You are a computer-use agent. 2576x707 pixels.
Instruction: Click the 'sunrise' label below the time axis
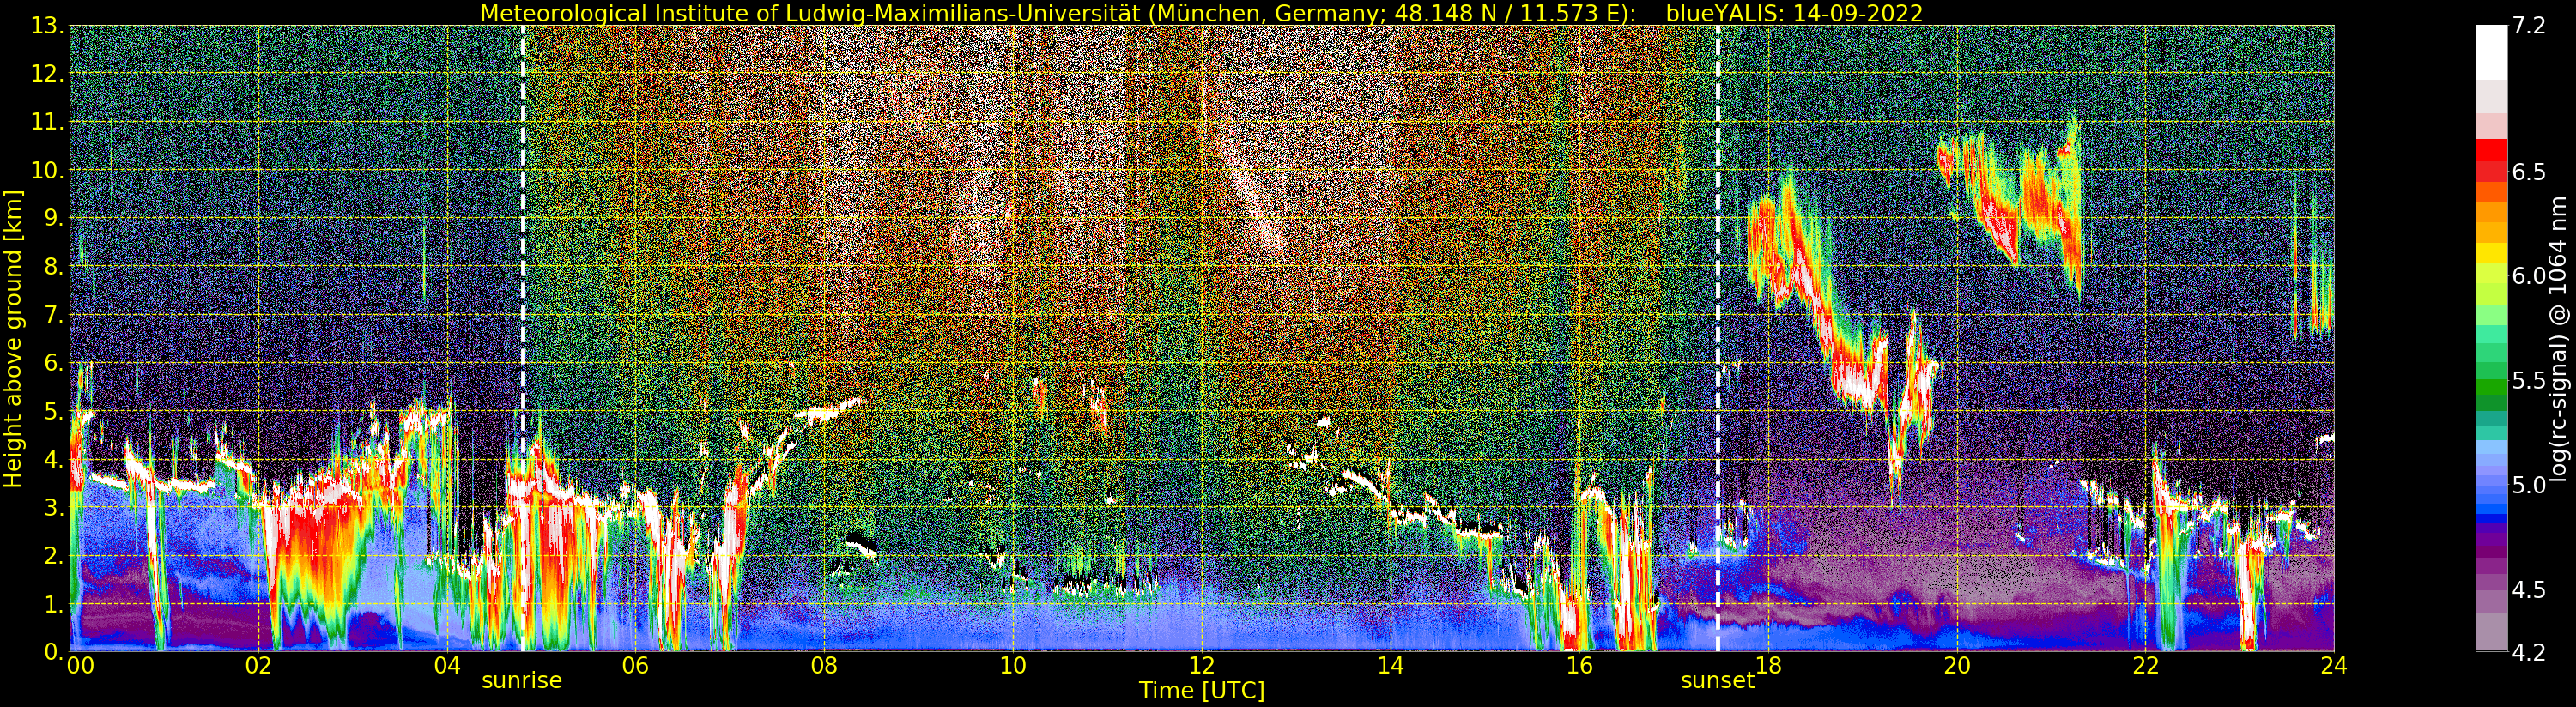(522, 681)
